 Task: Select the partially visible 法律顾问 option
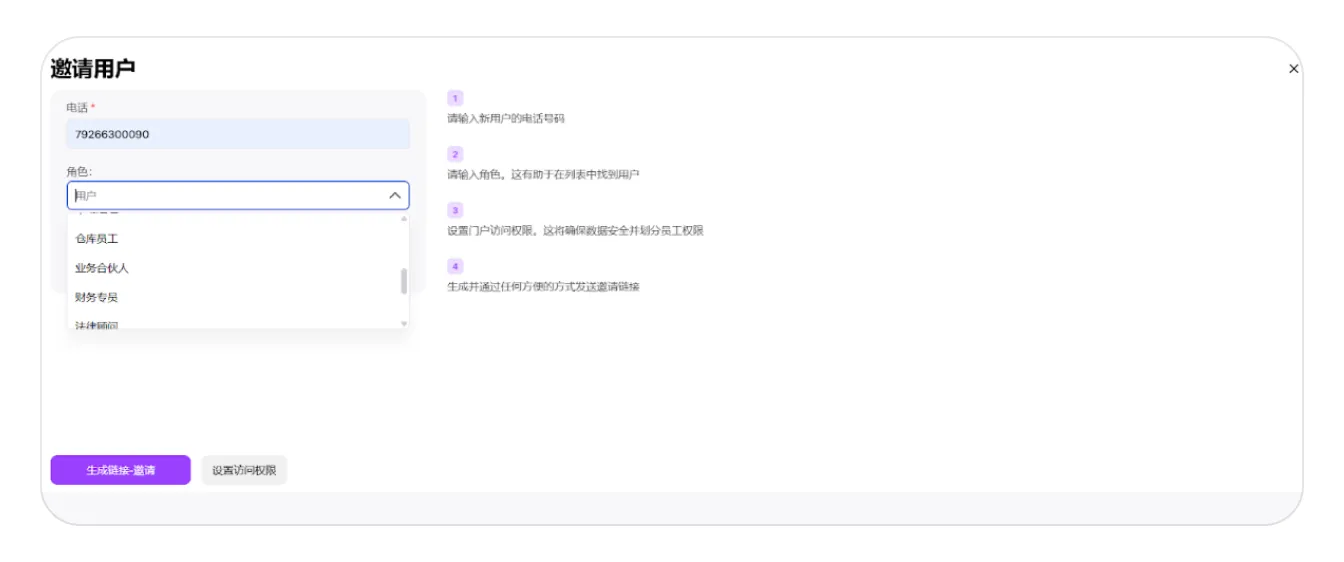(97, 324)
